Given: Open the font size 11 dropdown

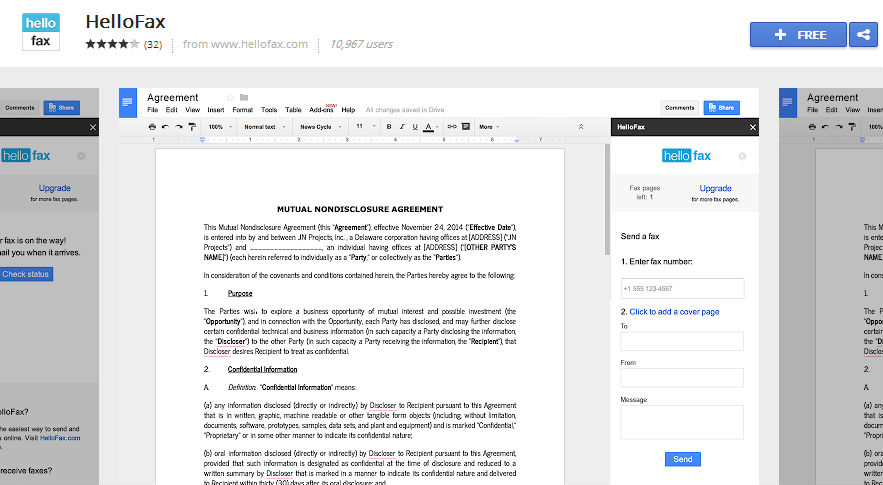Looking at the screenshot, I should (x=365, y=126).
